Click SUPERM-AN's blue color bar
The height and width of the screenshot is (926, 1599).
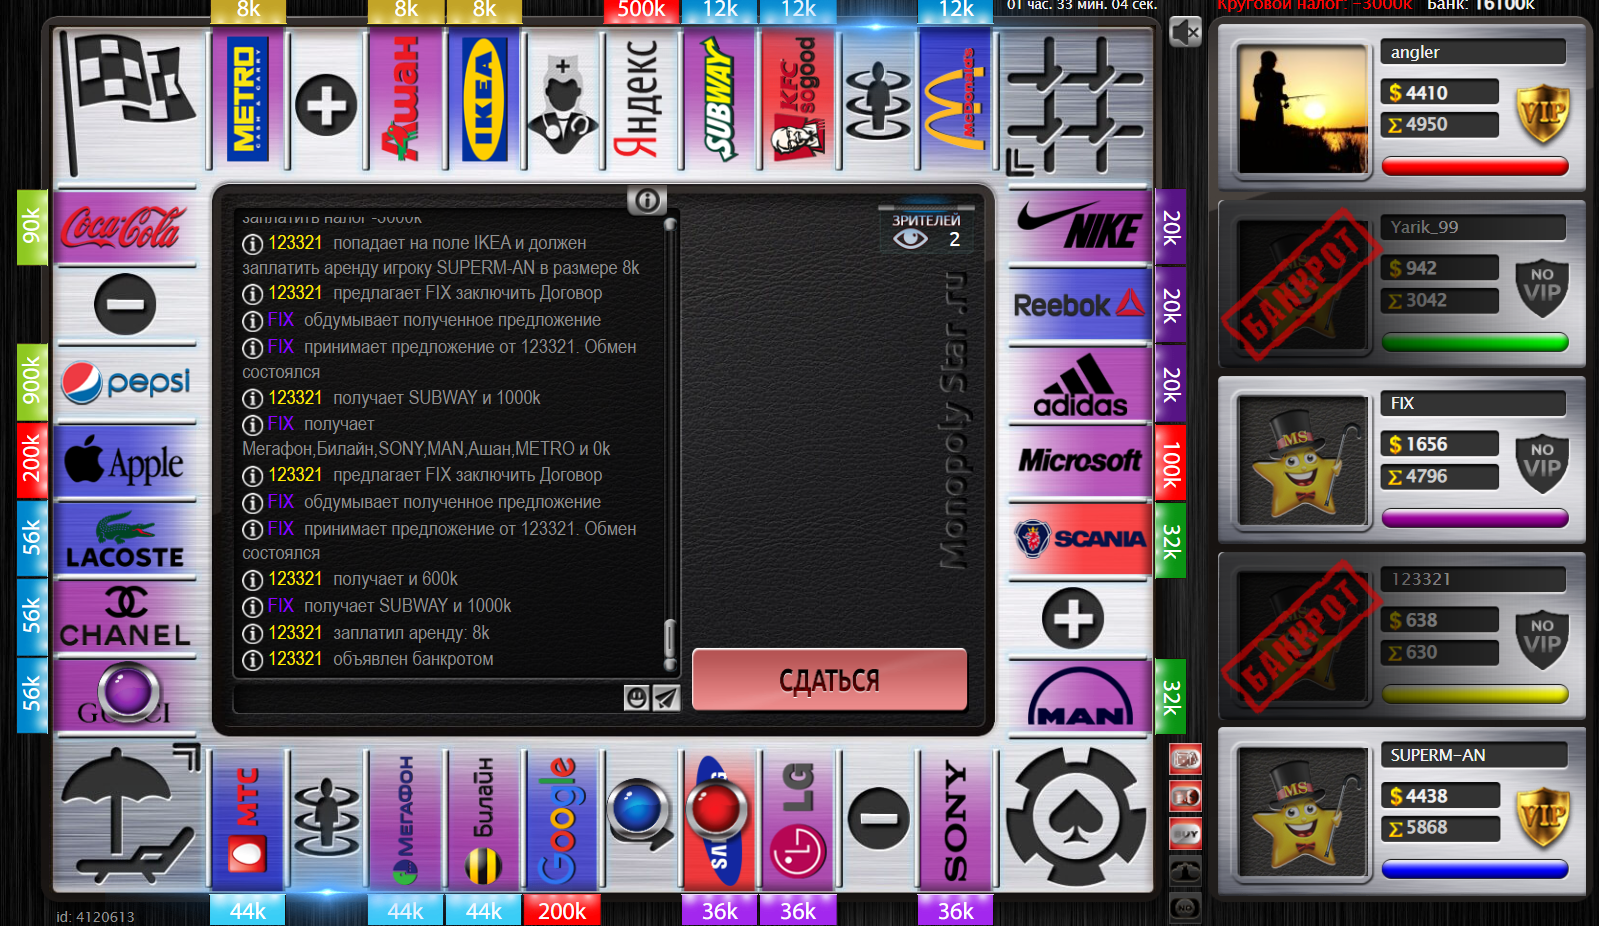(1475, 869)
